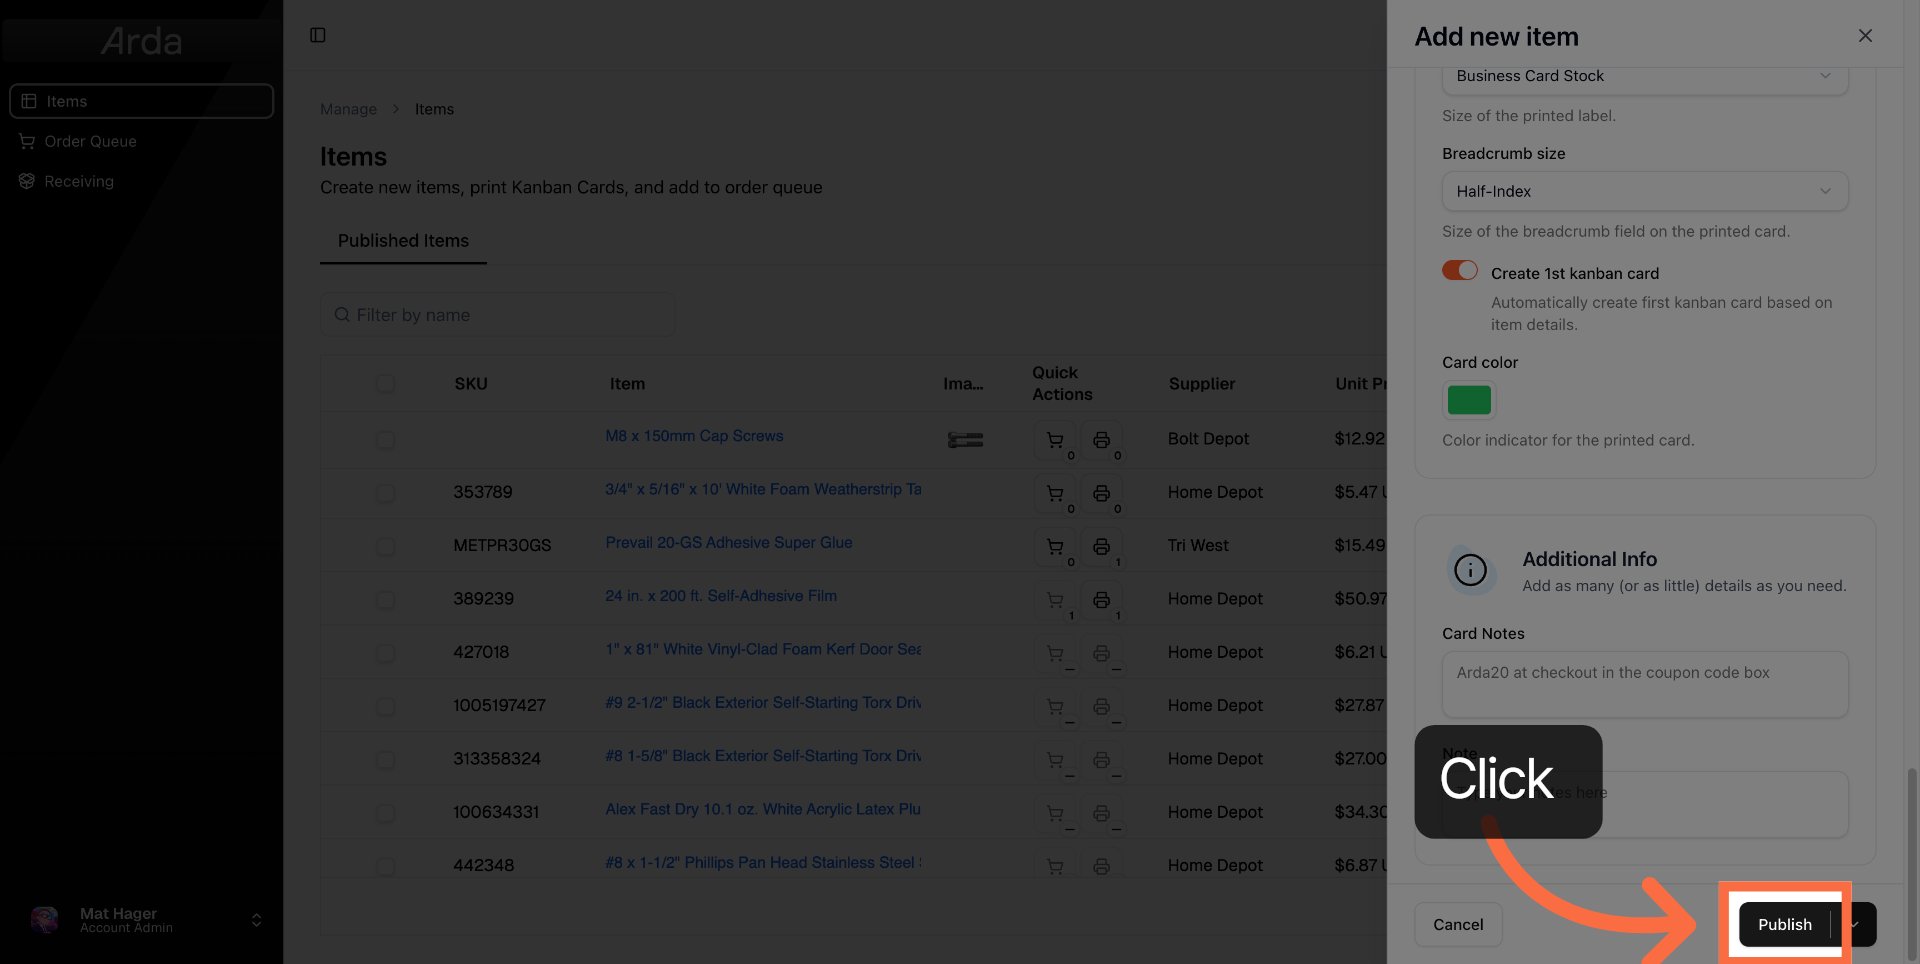This screenshot has width=1920, height=964.
Task: Click Bolt Depot supplier cell
Action: tap(1208, 439)
